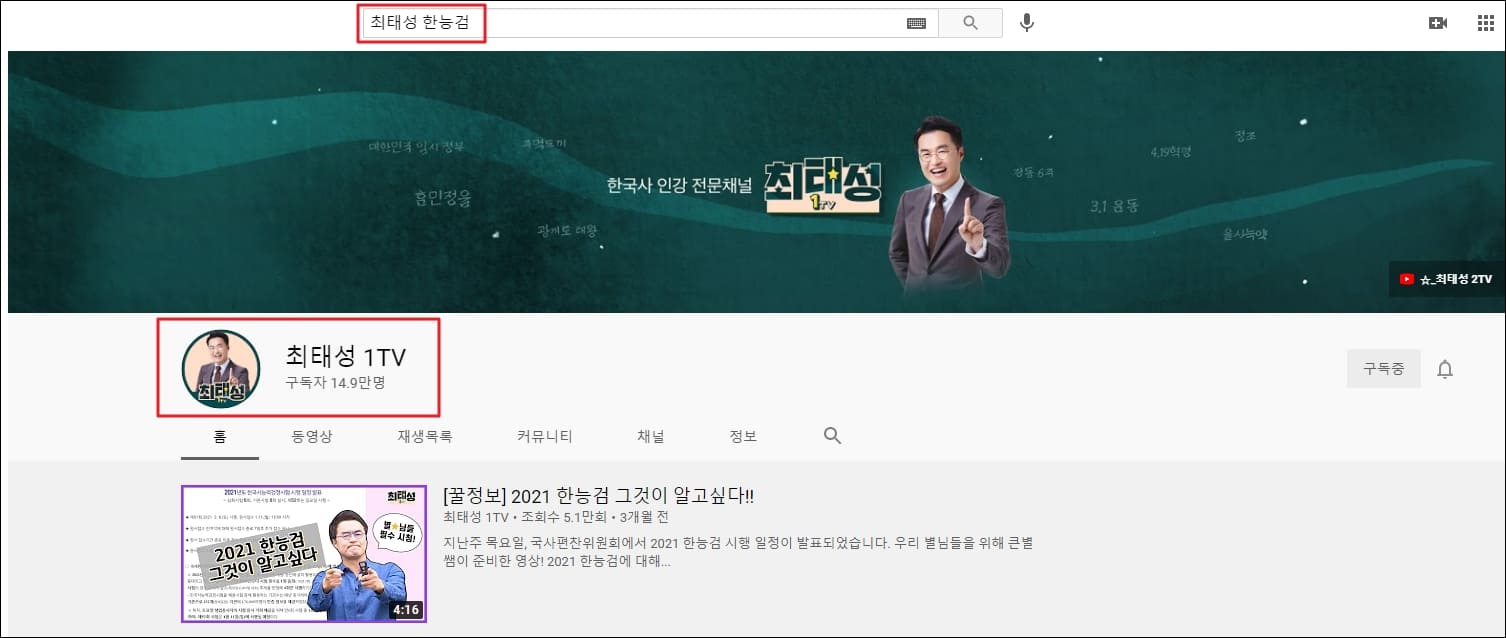Click the search field containing 최태성 한능검
This screenshot has width=1506, height=638.
coord(648,23)
